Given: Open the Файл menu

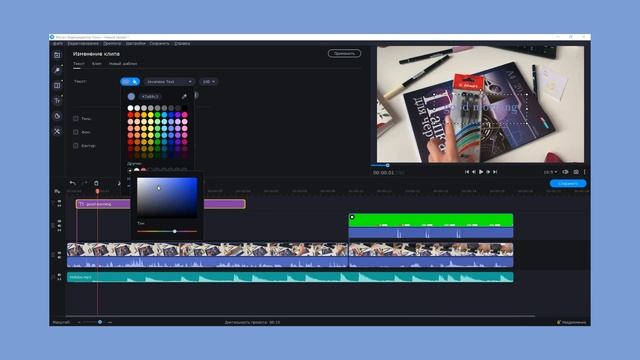Looking at the screenshot, I should (x=58, y=43).
